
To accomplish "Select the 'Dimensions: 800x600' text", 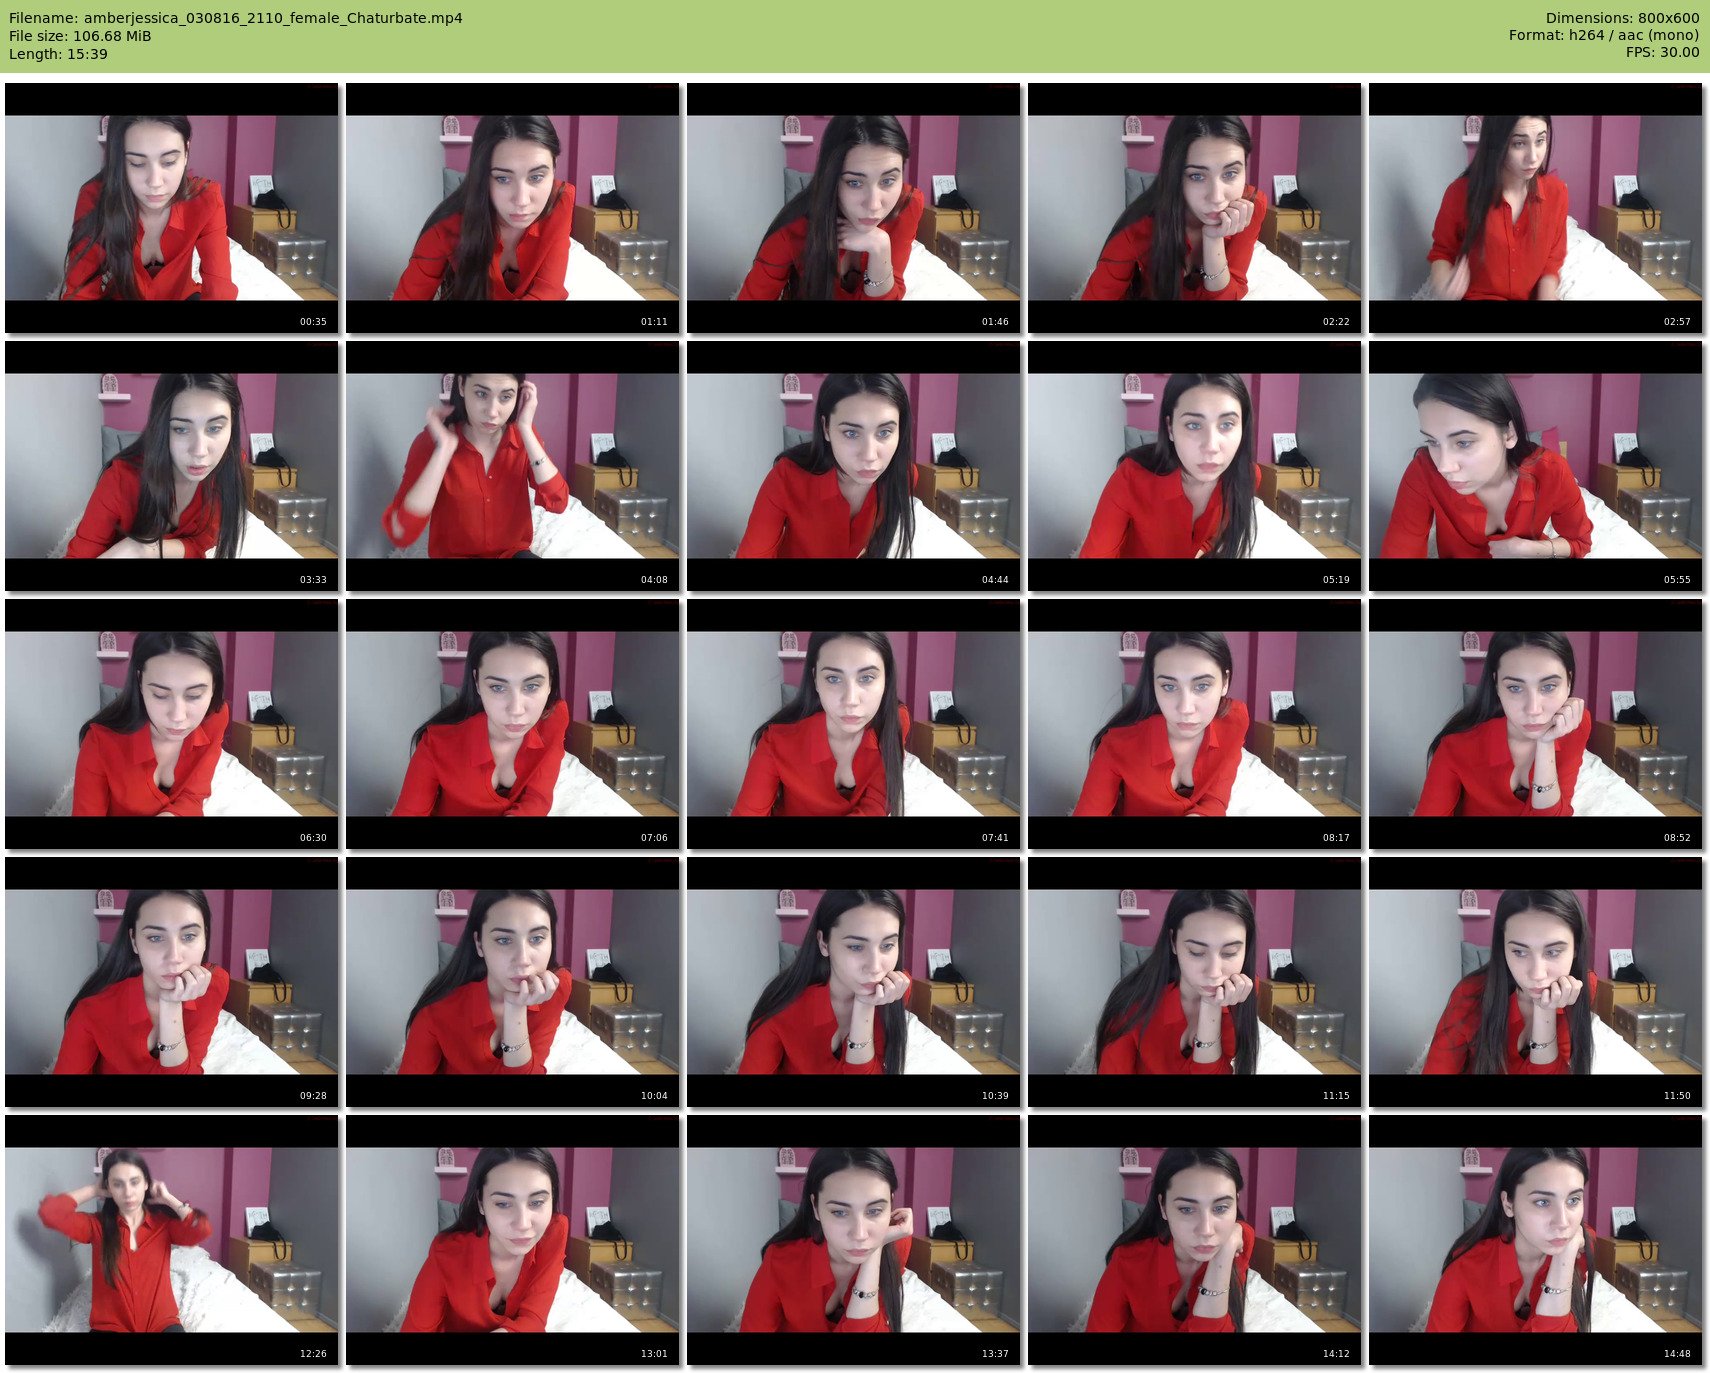I will (x=1622, y=18).
